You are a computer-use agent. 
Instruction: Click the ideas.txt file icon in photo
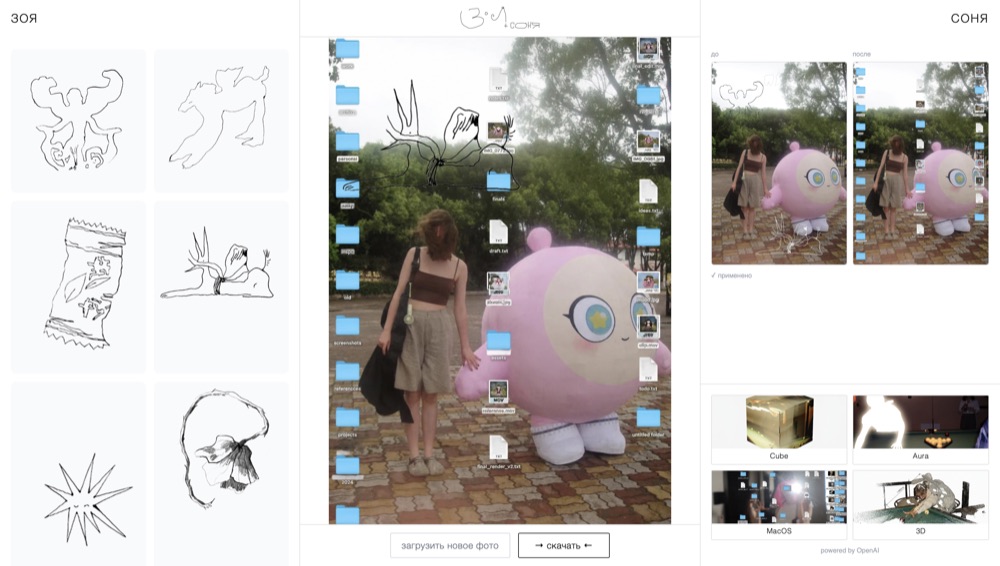[x=648, y=191]
